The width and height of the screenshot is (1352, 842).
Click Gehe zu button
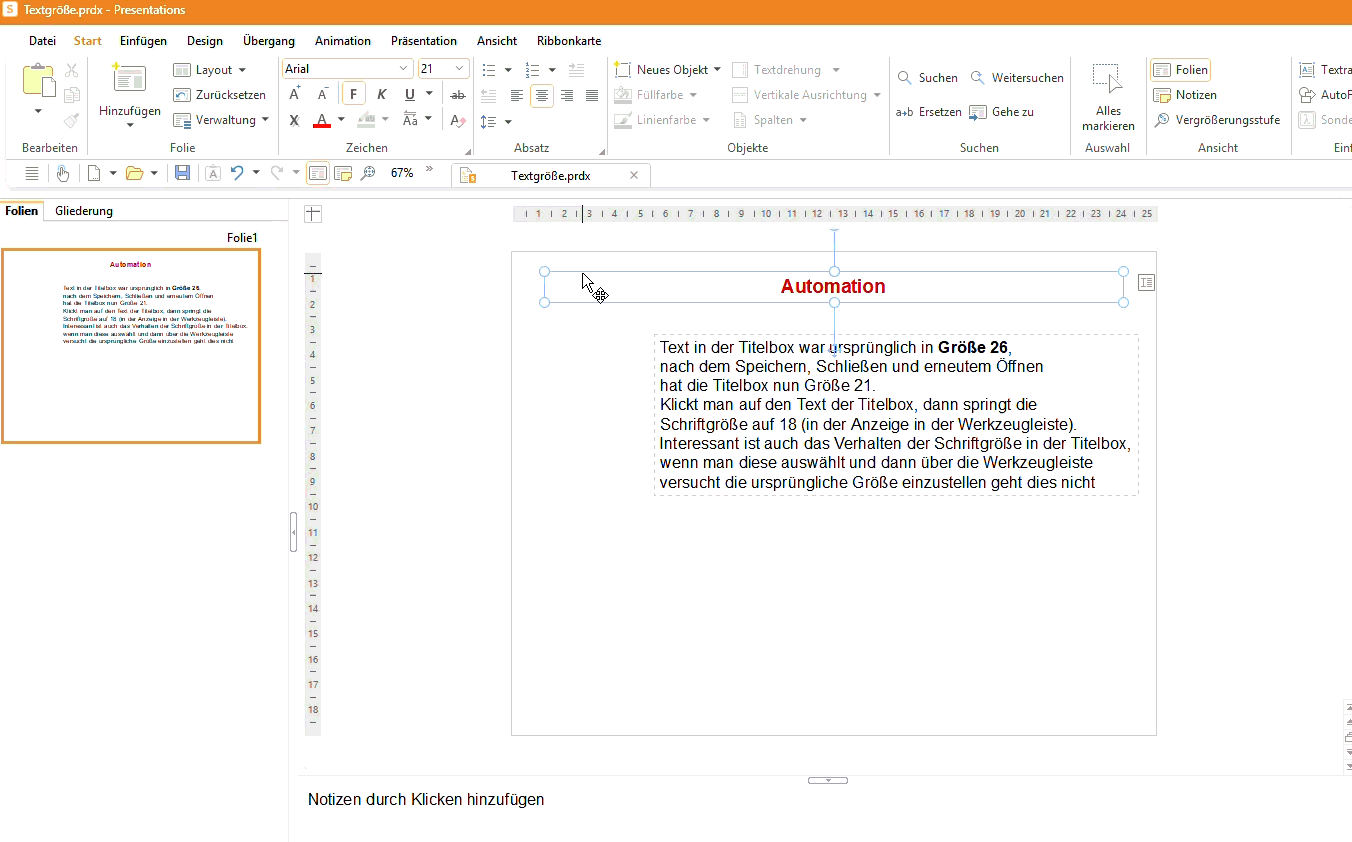click(1002, 112)
